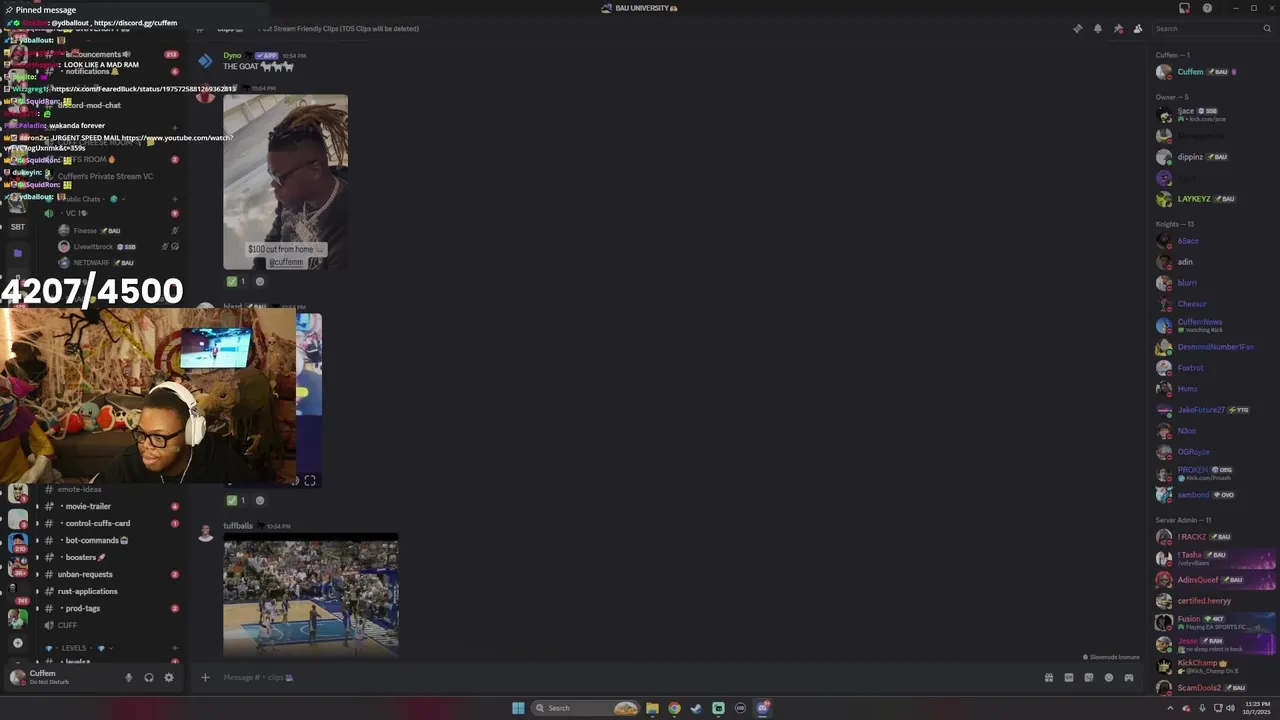Toggle the member list icon
The image size is (1280, 720).
(1138, 29)
